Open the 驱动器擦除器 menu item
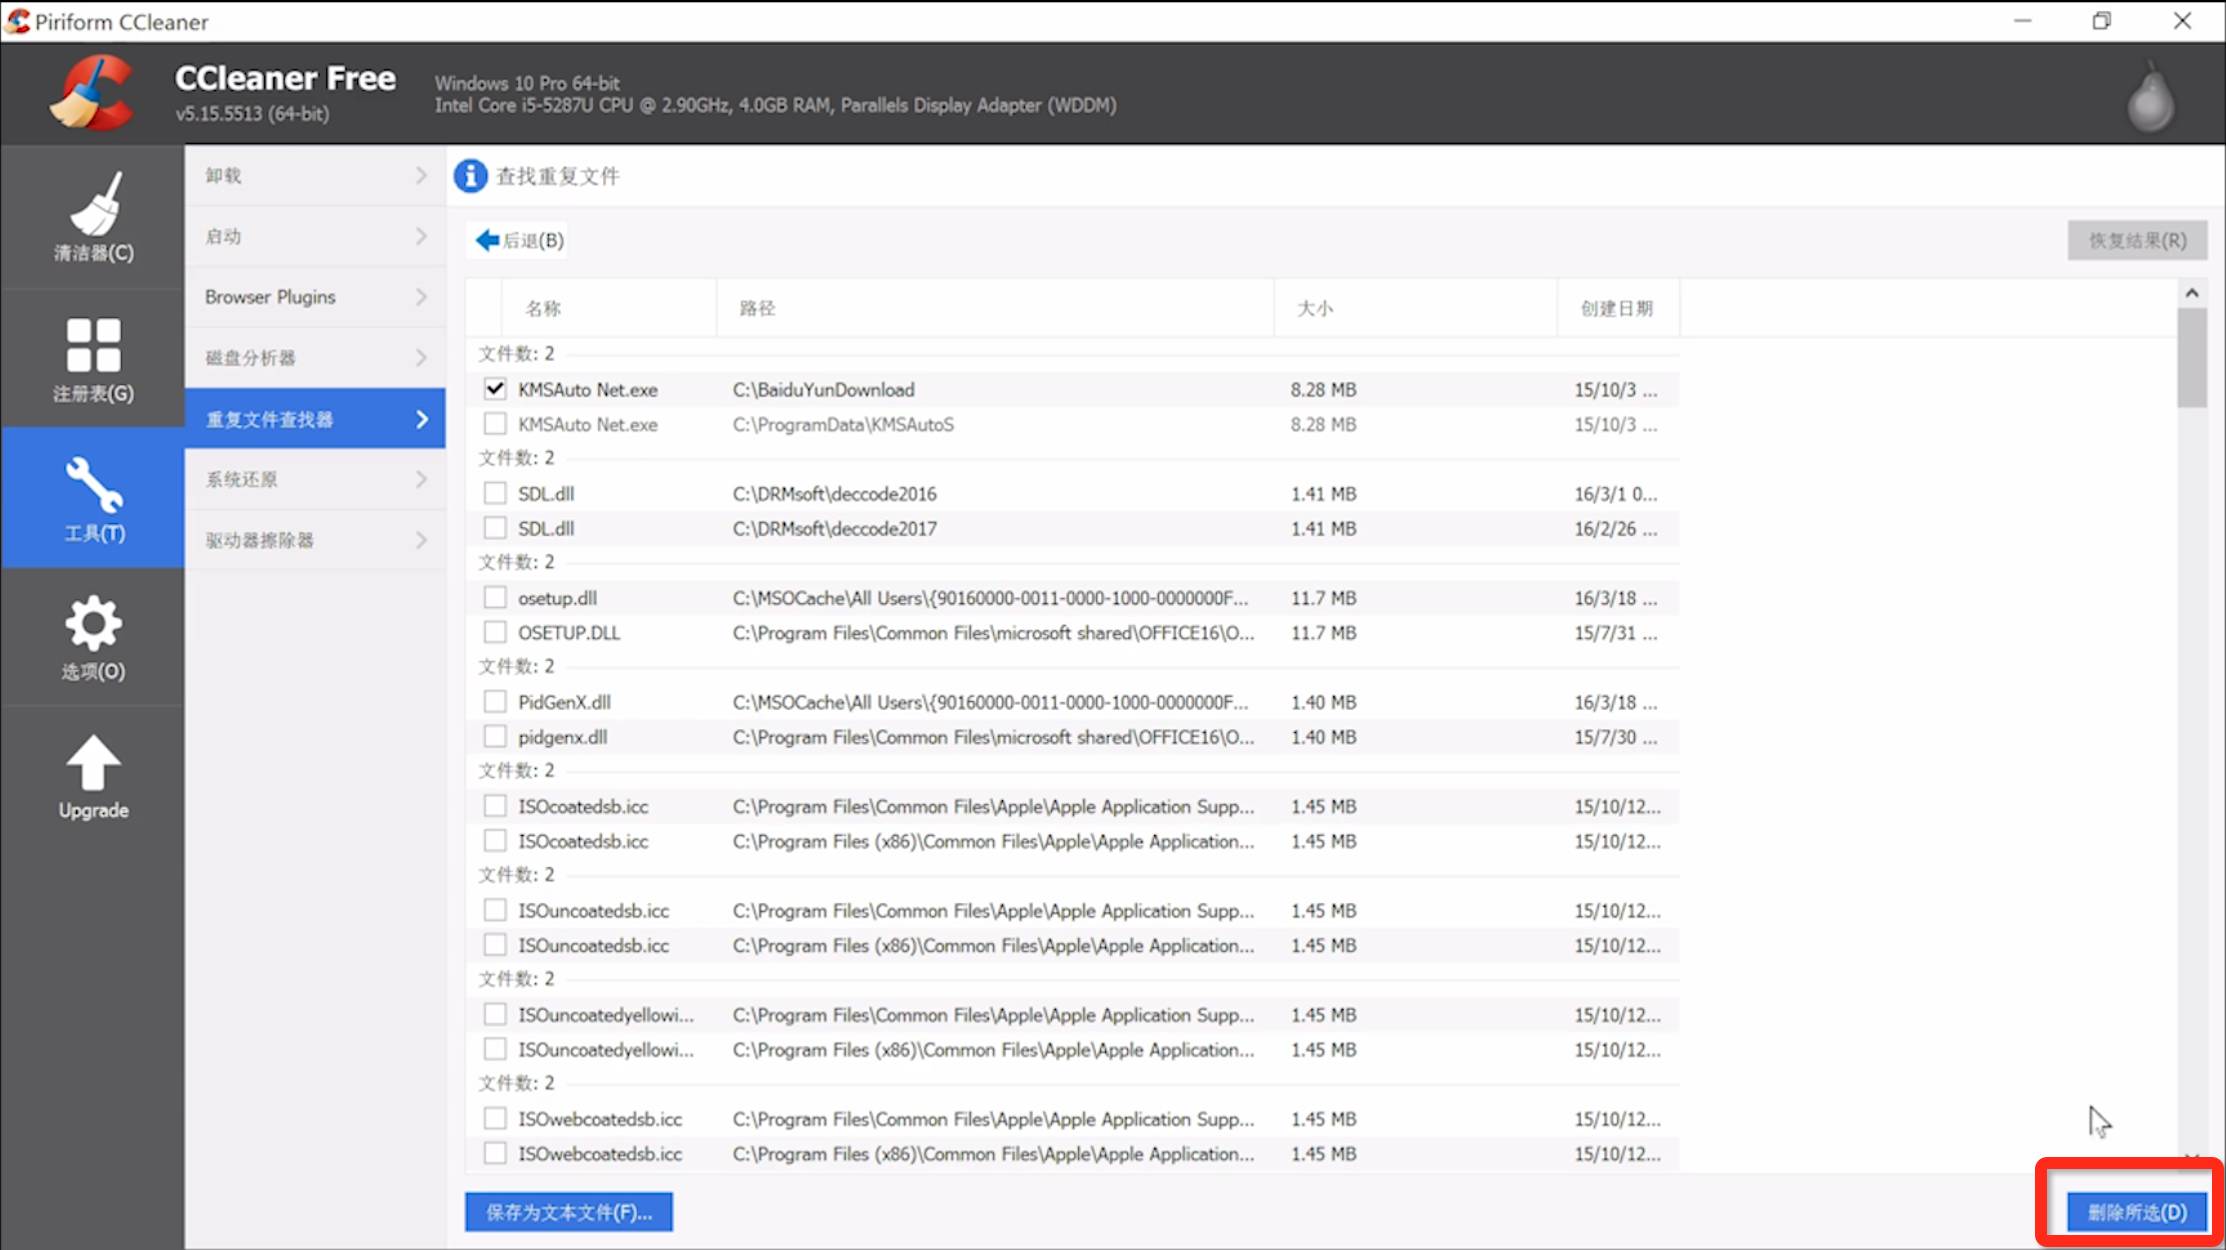Screen dimensions: 2226x1250 [x=315, y=540]
